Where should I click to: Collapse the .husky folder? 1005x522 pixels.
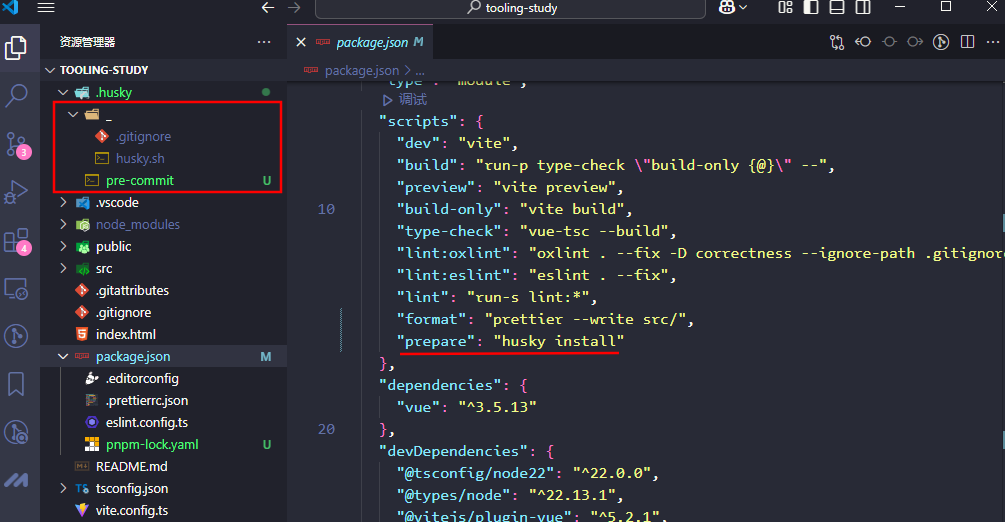pyautogui.click(x=64, y=92)
